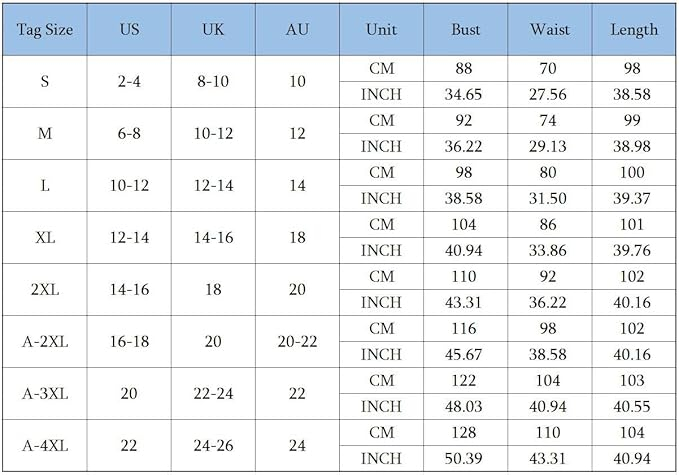Click the US size 2-4 cell
The height and width of the screenshot is (475, 679).
pyautogui.click(x=129, y=82)
